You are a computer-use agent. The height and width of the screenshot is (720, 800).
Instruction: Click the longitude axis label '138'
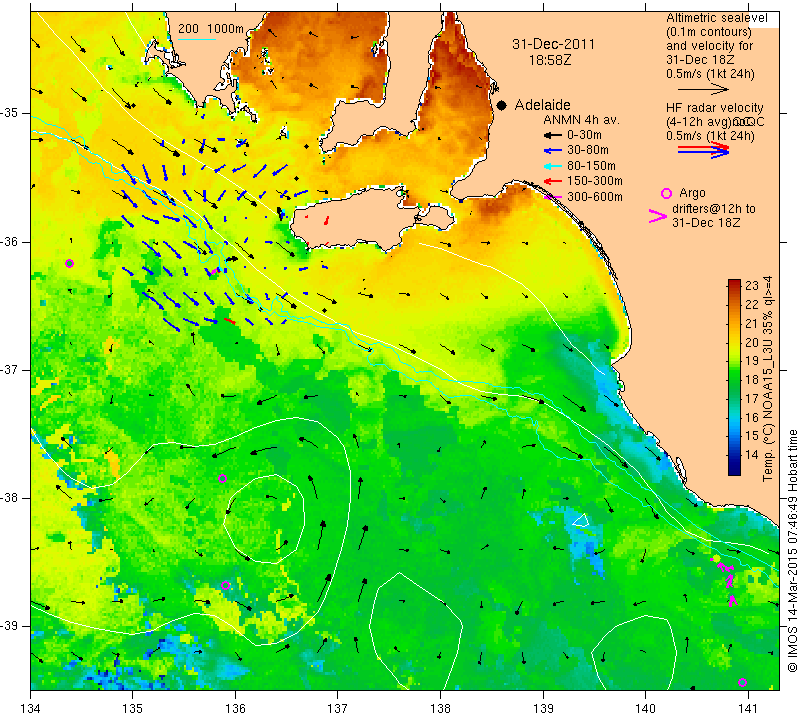(x=440, y=708)
